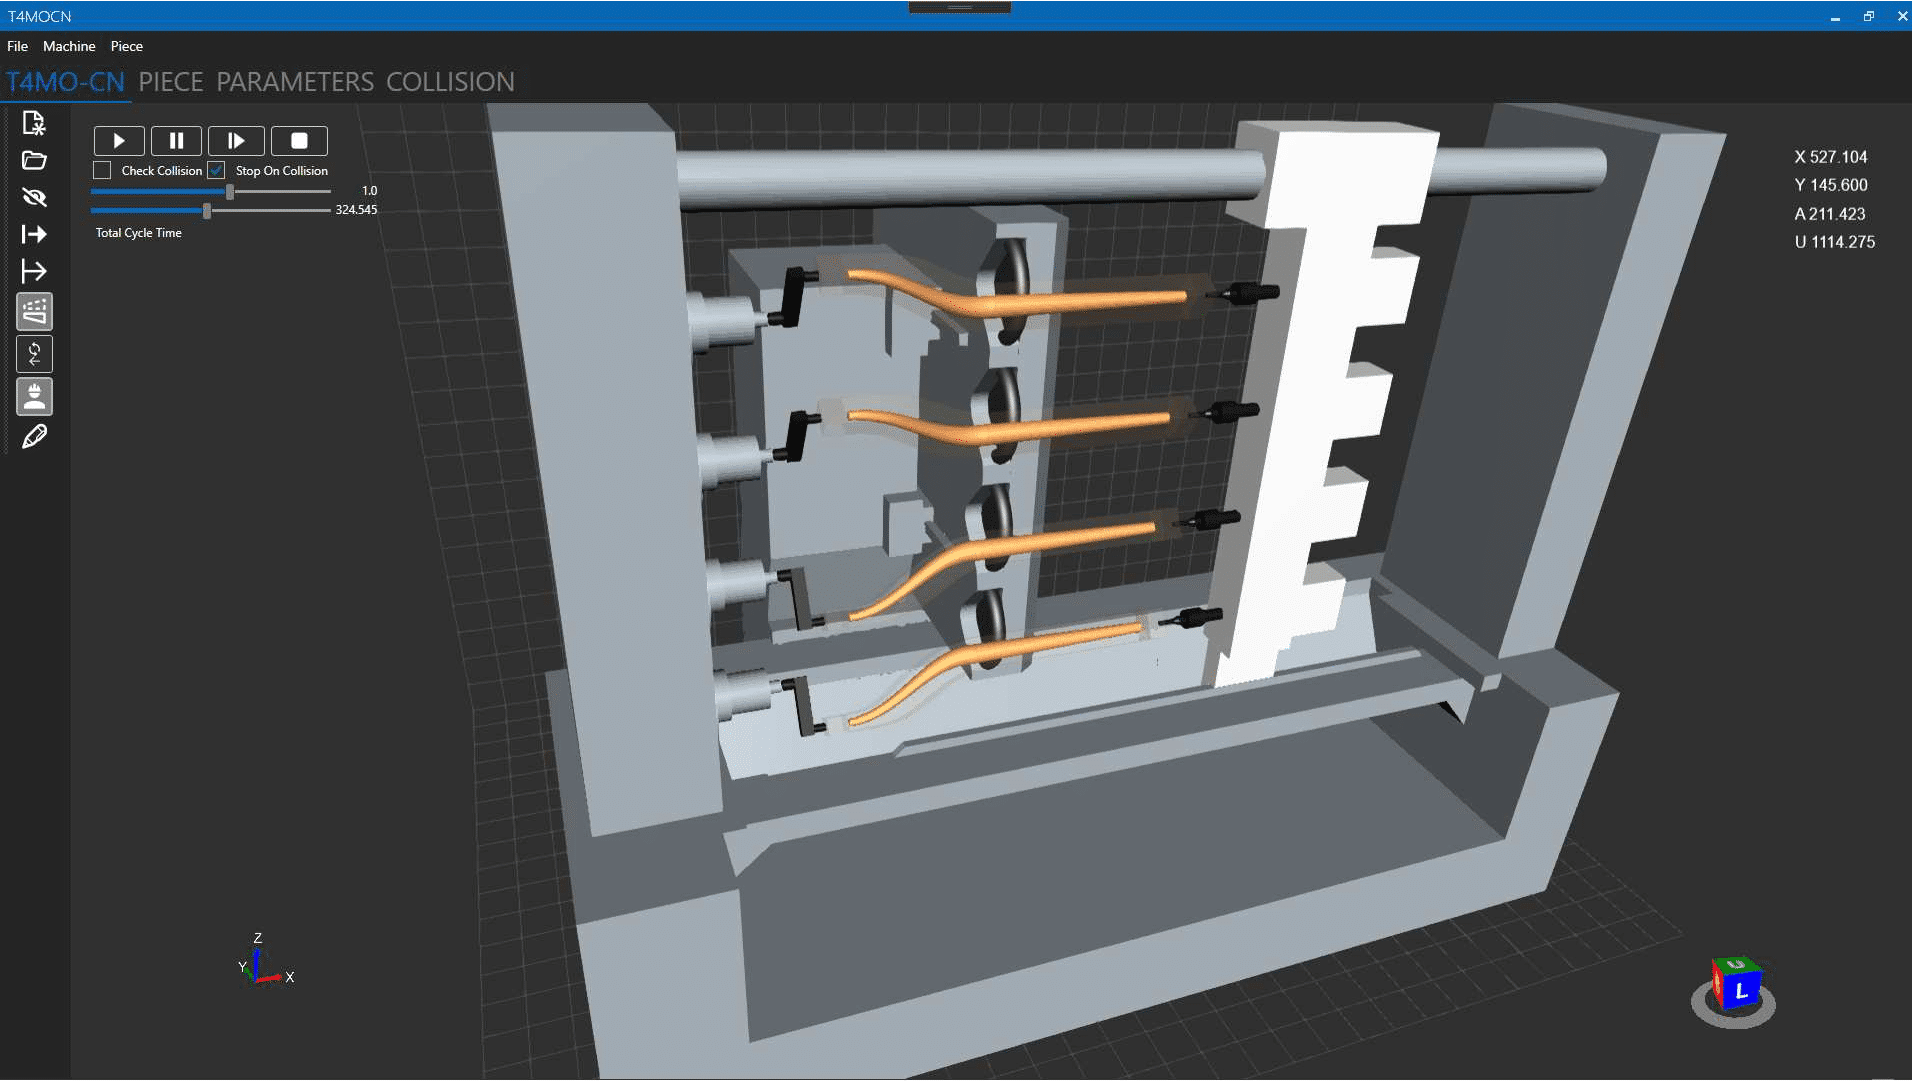Close the T4MOCN window
Screen dimensions: 1912x1081
(x=1901, y=16)
